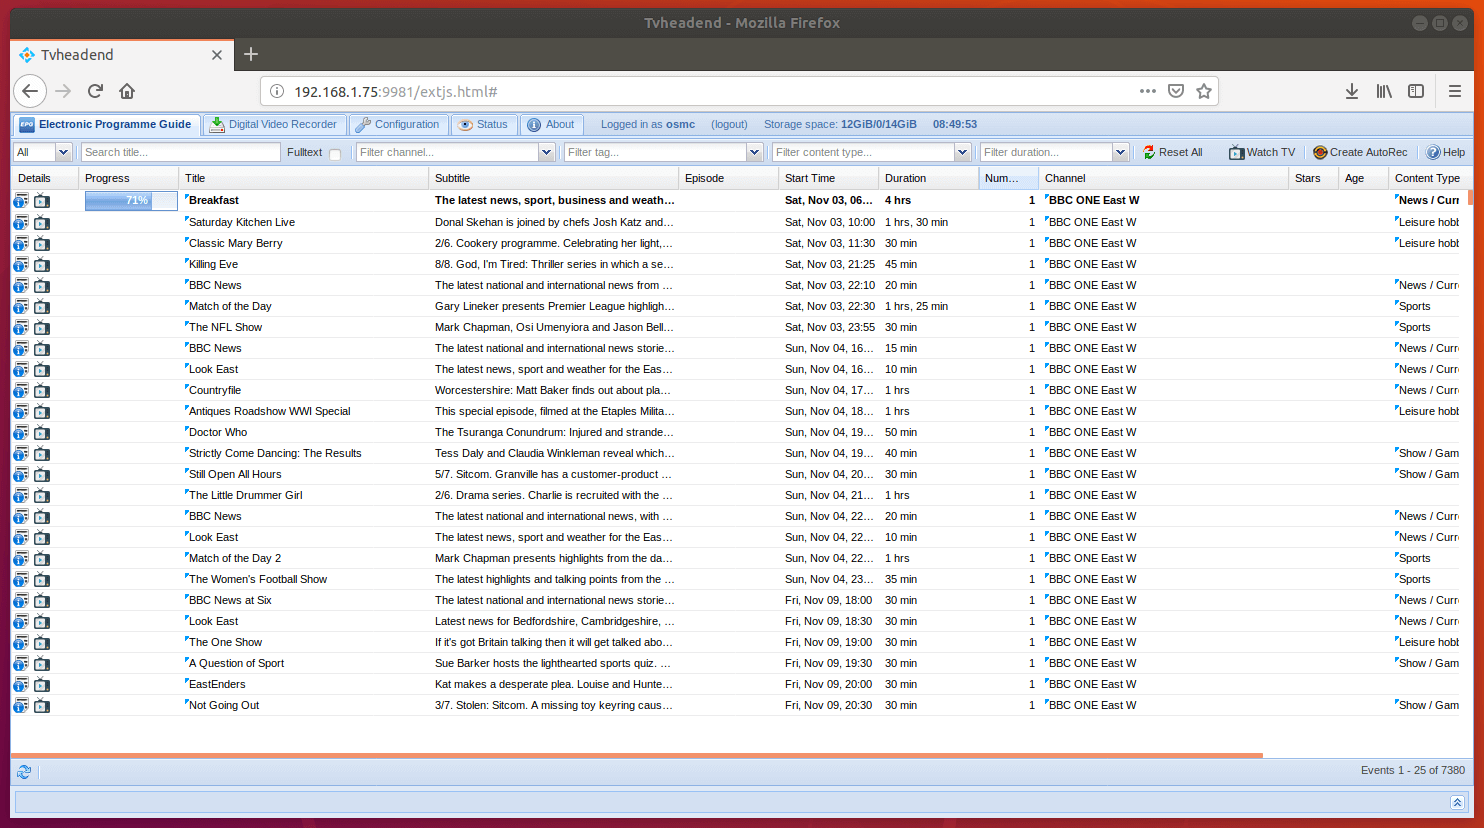The height and width of the screenshot is (828, 1484).
Task: Sort by Start Time column header
Action: click(x=810, y=178)
